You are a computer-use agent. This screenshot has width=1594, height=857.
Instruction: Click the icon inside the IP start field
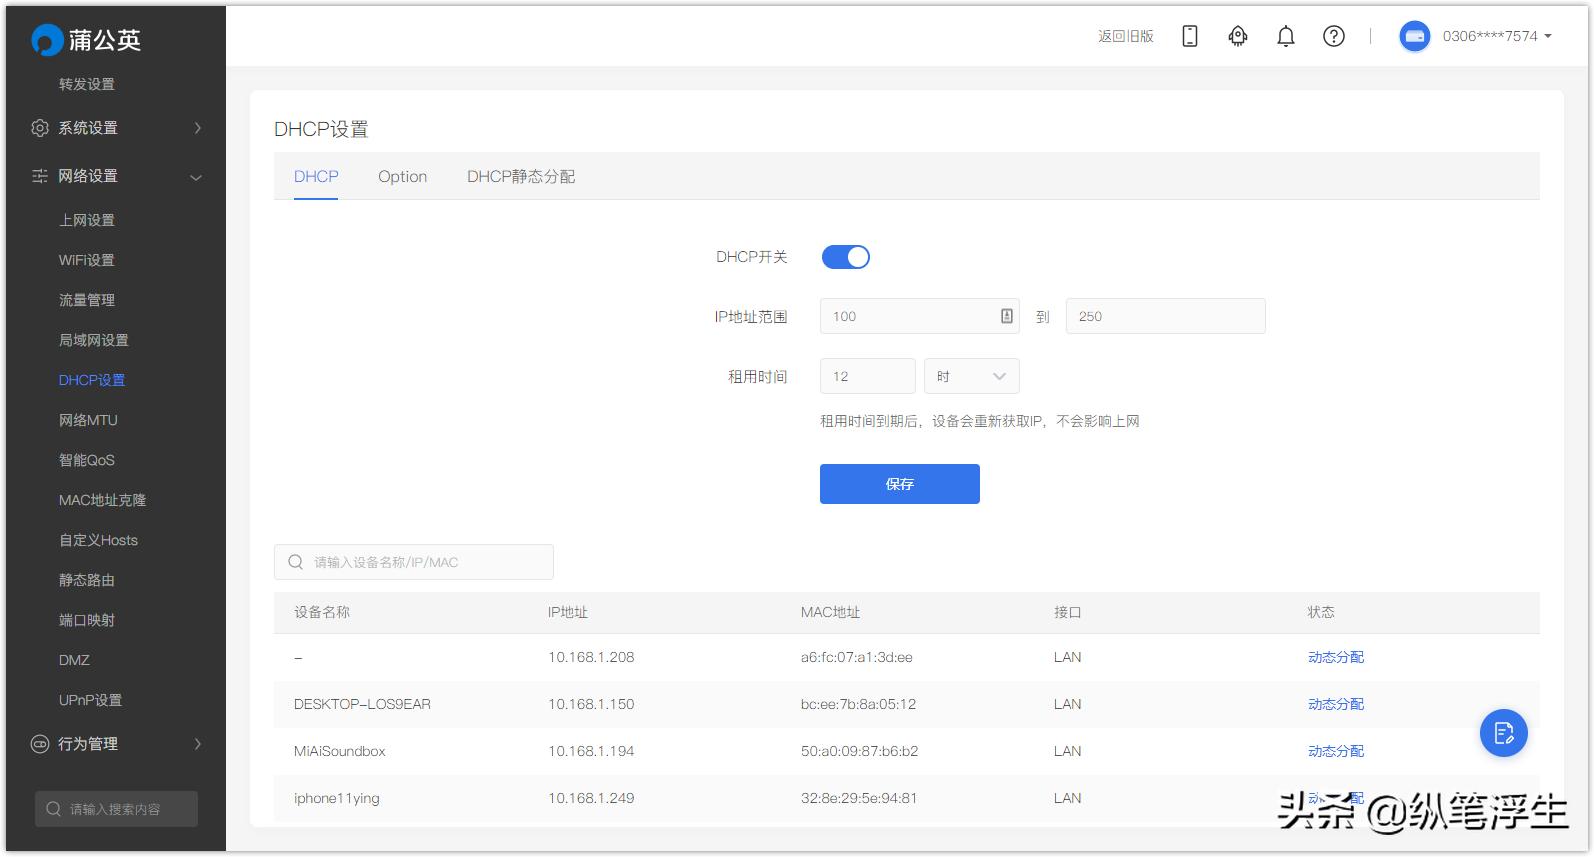coord(1007,316)
